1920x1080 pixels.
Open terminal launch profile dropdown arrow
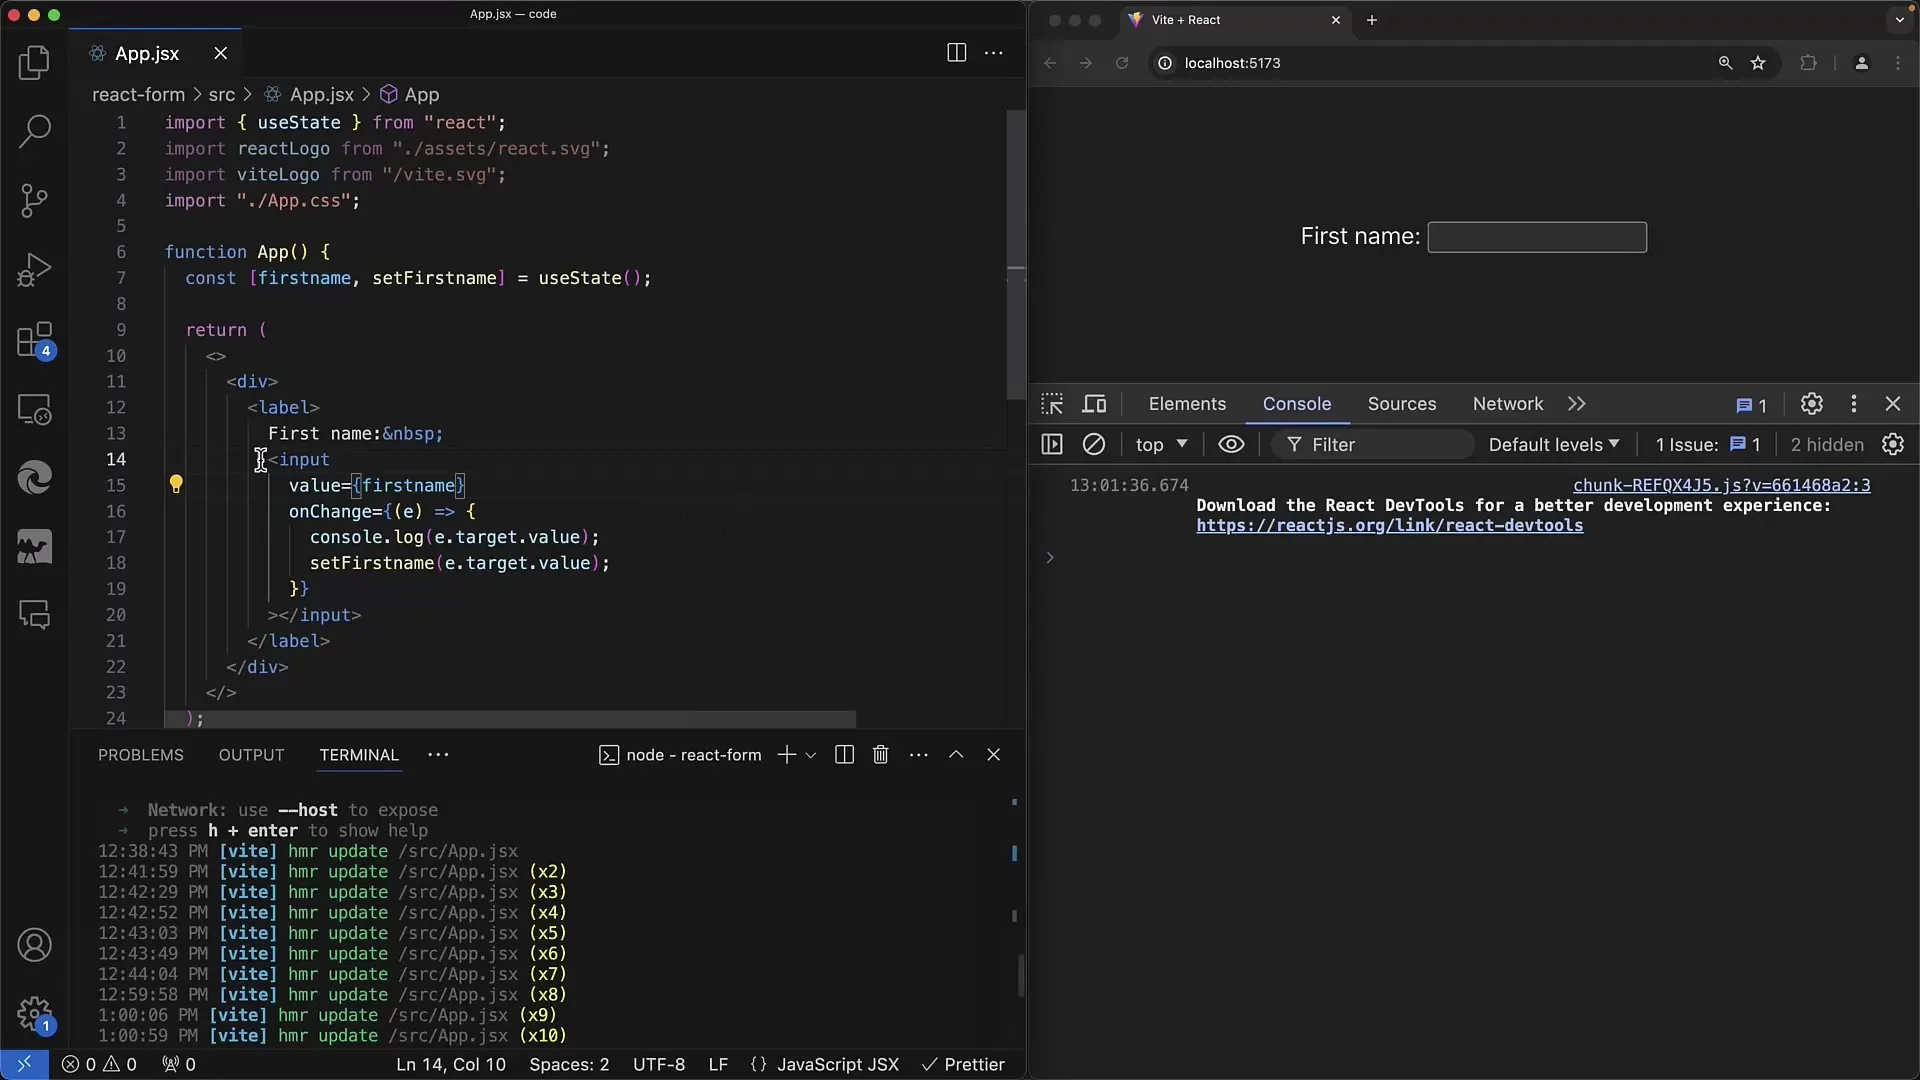click(811, 755)
